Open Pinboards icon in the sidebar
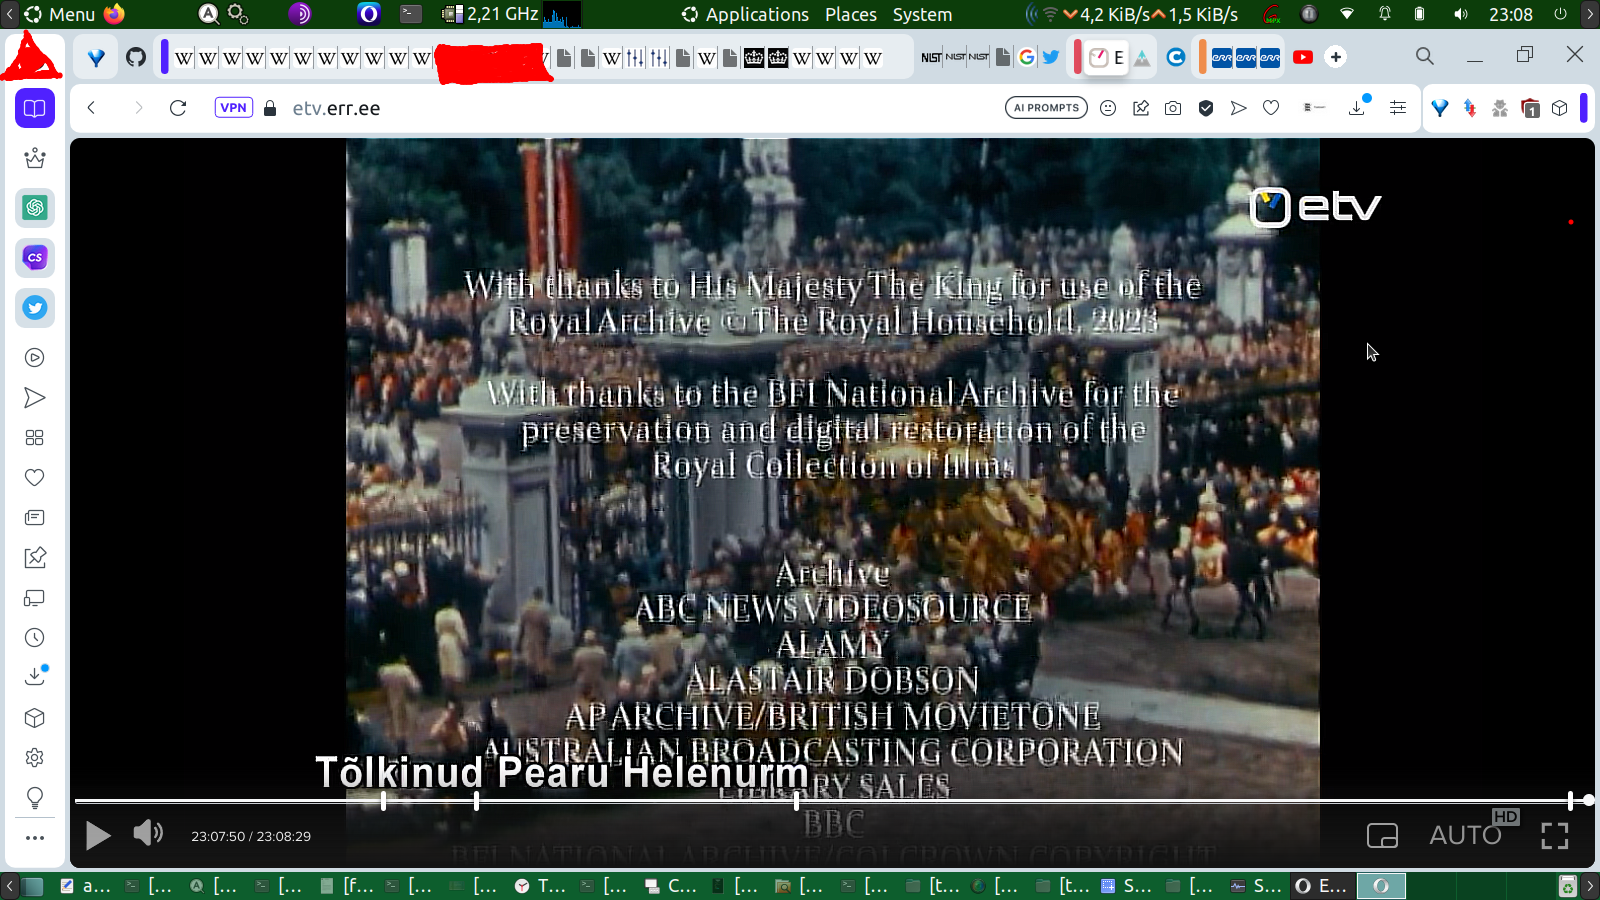The height and width of the screenshot is (900, 1600). click(x=35, y=558)
